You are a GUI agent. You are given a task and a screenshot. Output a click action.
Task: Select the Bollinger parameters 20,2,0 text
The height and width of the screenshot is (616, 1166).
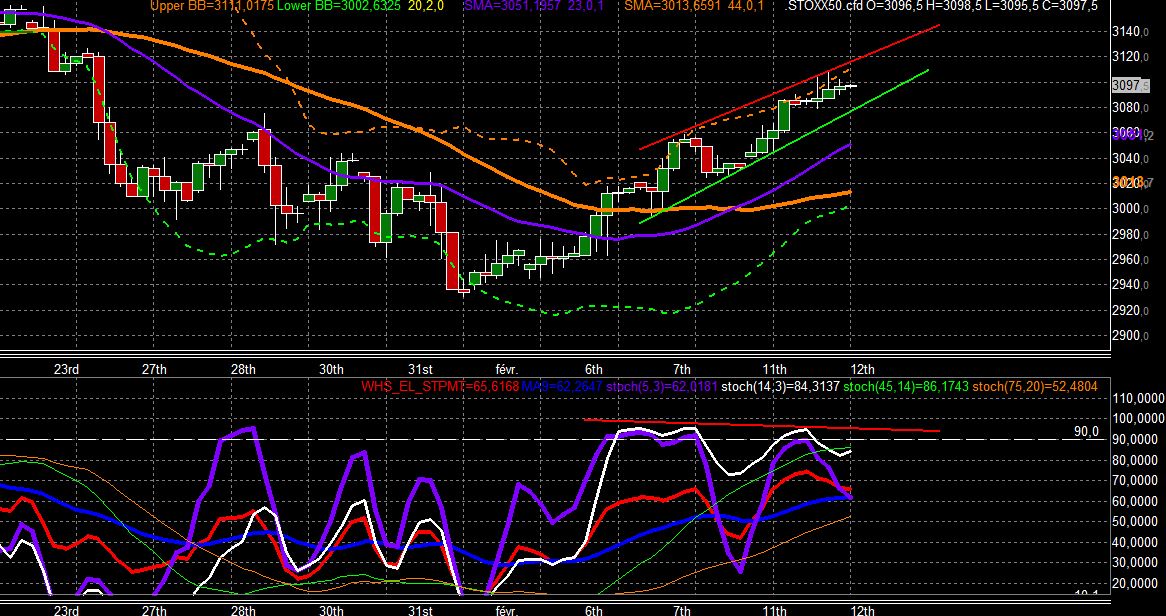[428, 6]
